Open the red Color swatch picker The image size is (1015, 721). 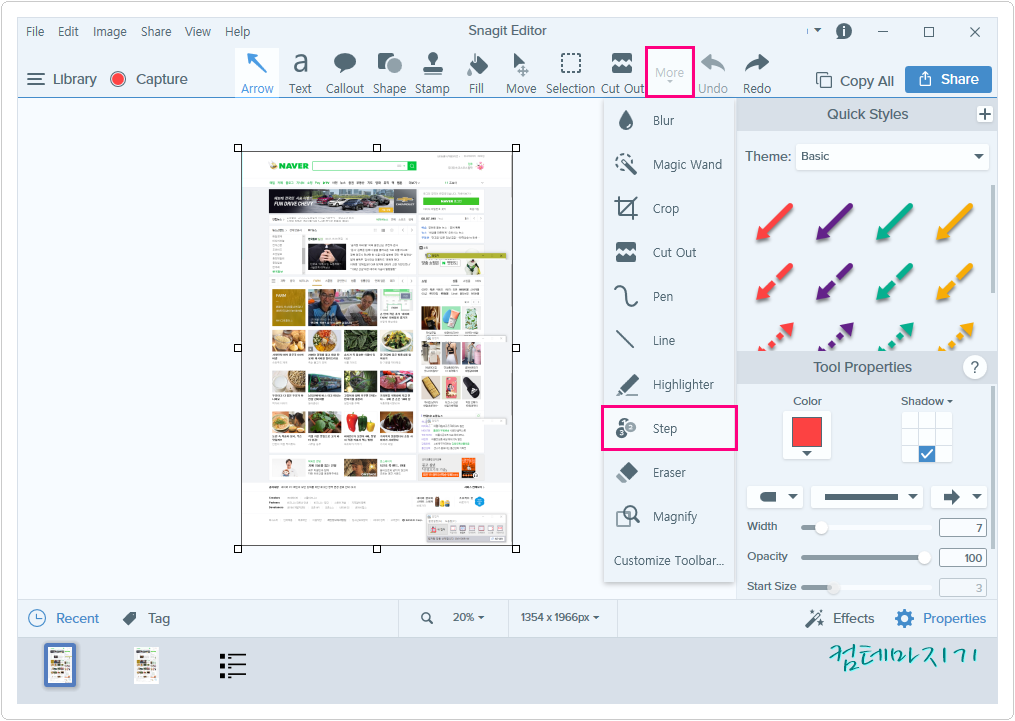[x=807, y=436]
